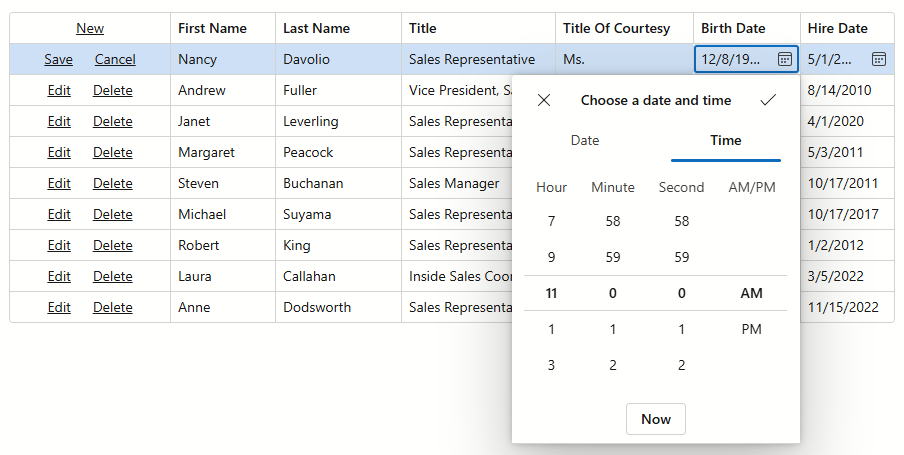Click the Hire Date column header
This screenshot has width=904, height=455.
click(x=847, y=28)
